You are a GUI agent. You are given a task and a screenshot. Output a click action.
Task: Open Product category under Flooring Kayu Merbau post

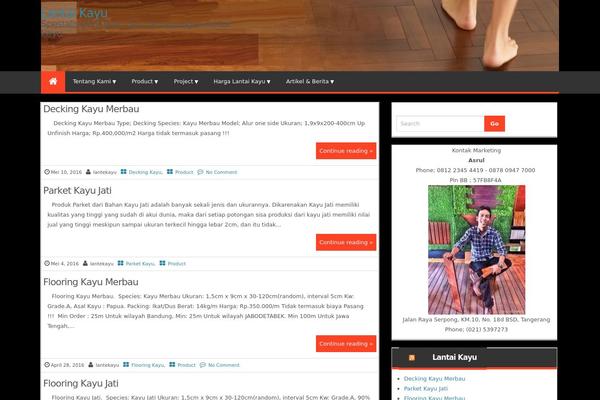[186, 365]
